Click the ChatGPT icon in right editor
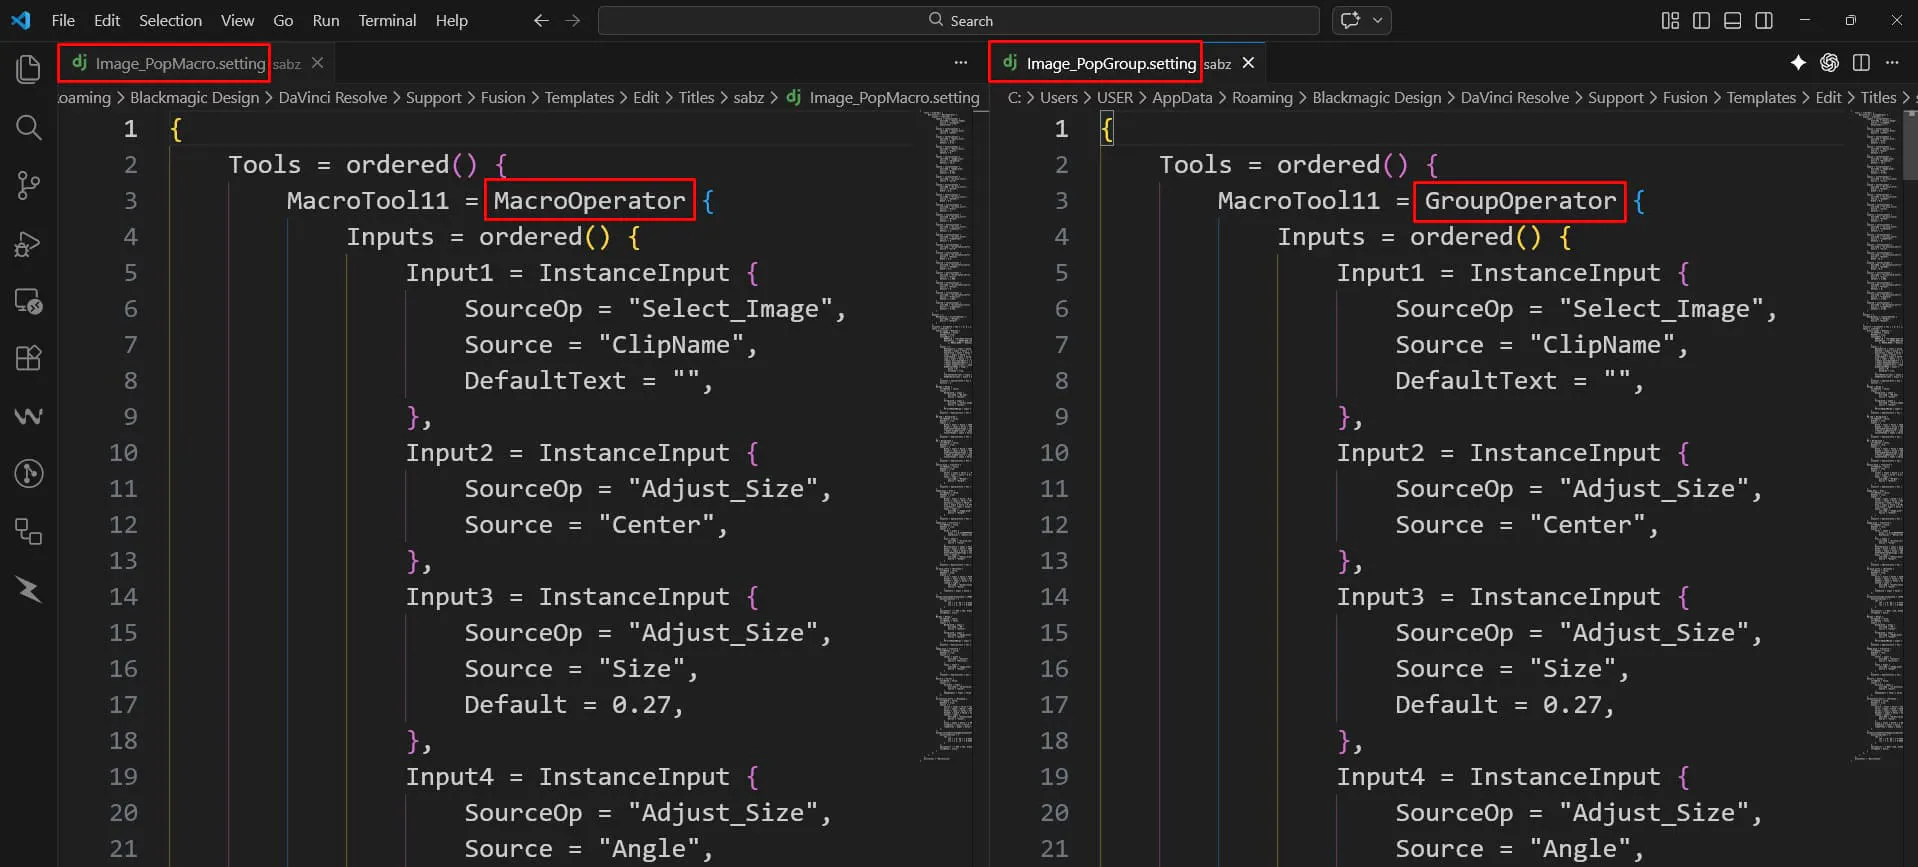Screen dimensions: 1918x867 click(1829, 63)
